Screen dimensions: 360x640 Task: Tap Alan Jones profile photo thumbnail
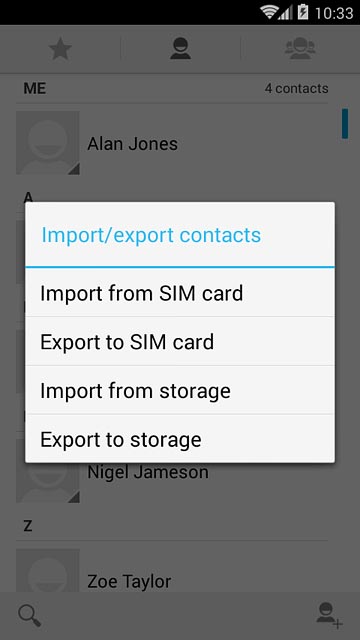point(48,143)
